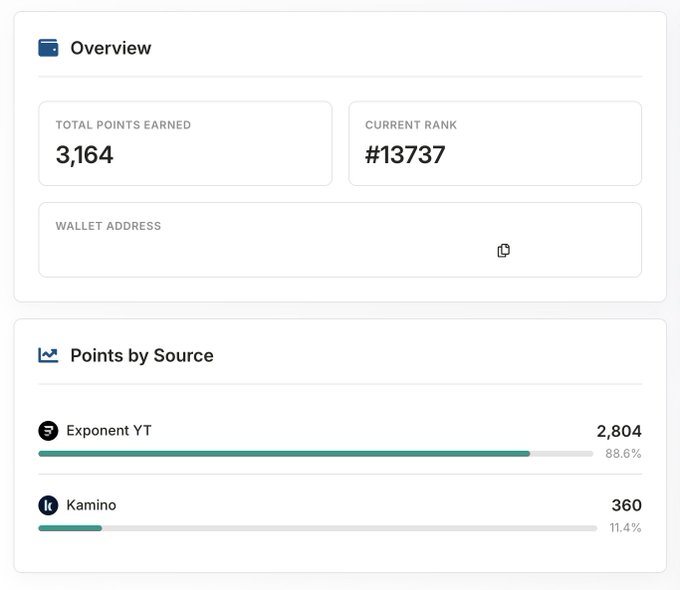Click the Points by Source heading
This screenshot has height=590, width=680.
click(142, 355)
